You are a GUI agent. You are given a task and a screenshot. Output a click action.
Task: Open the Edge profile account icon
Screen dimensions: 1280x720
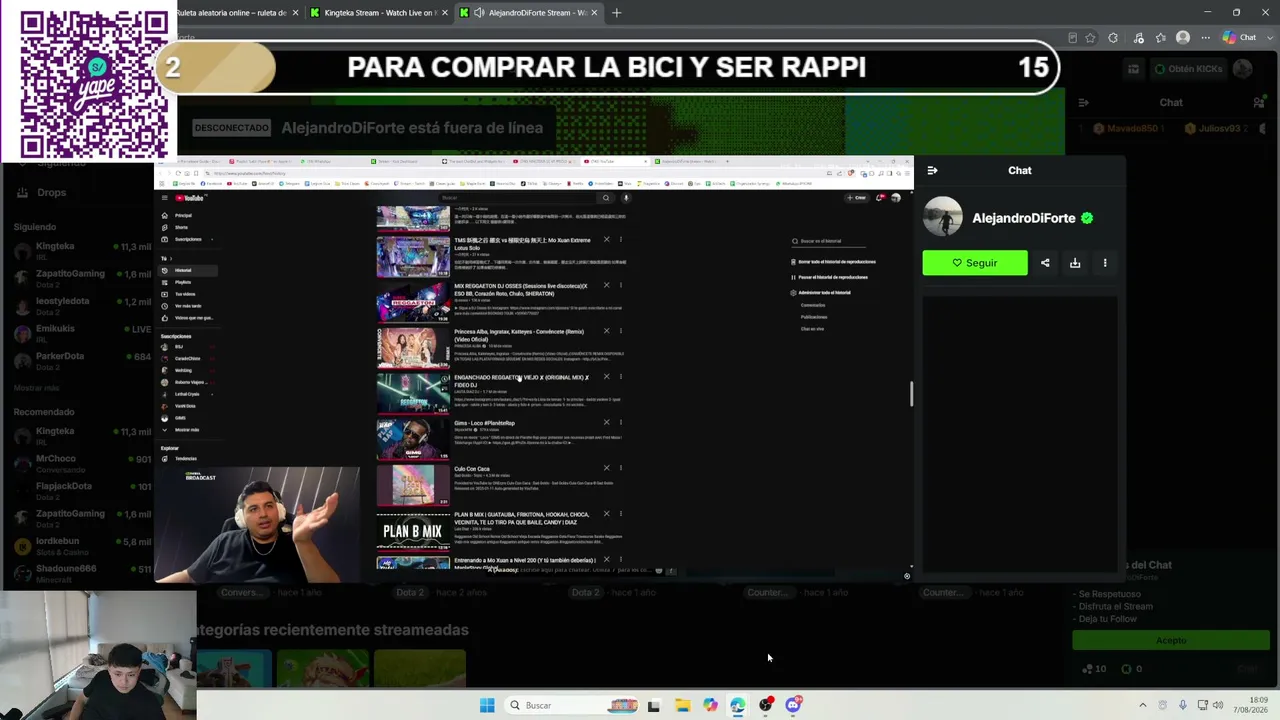point(1184,38)
